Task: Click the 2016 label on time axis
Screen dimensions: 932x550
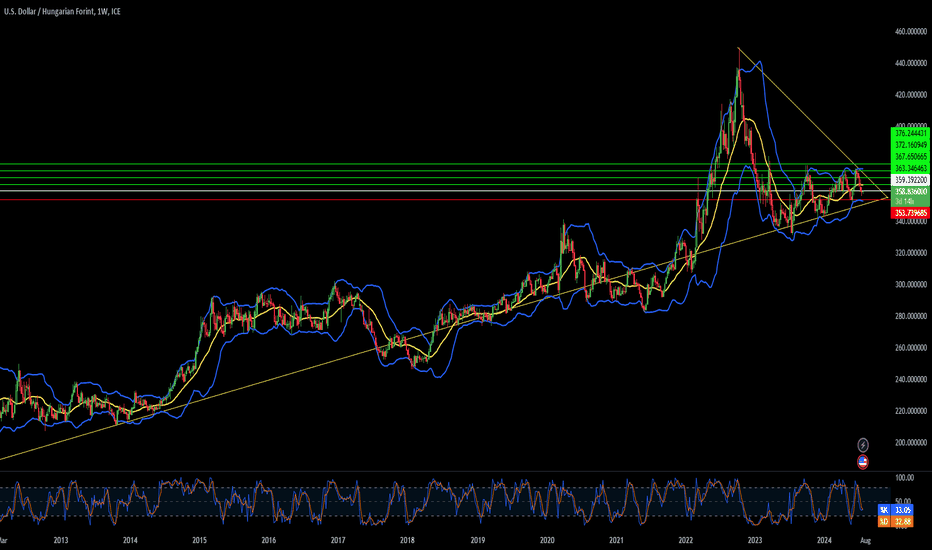Action: pyautogui.click(x=269, y=540)
